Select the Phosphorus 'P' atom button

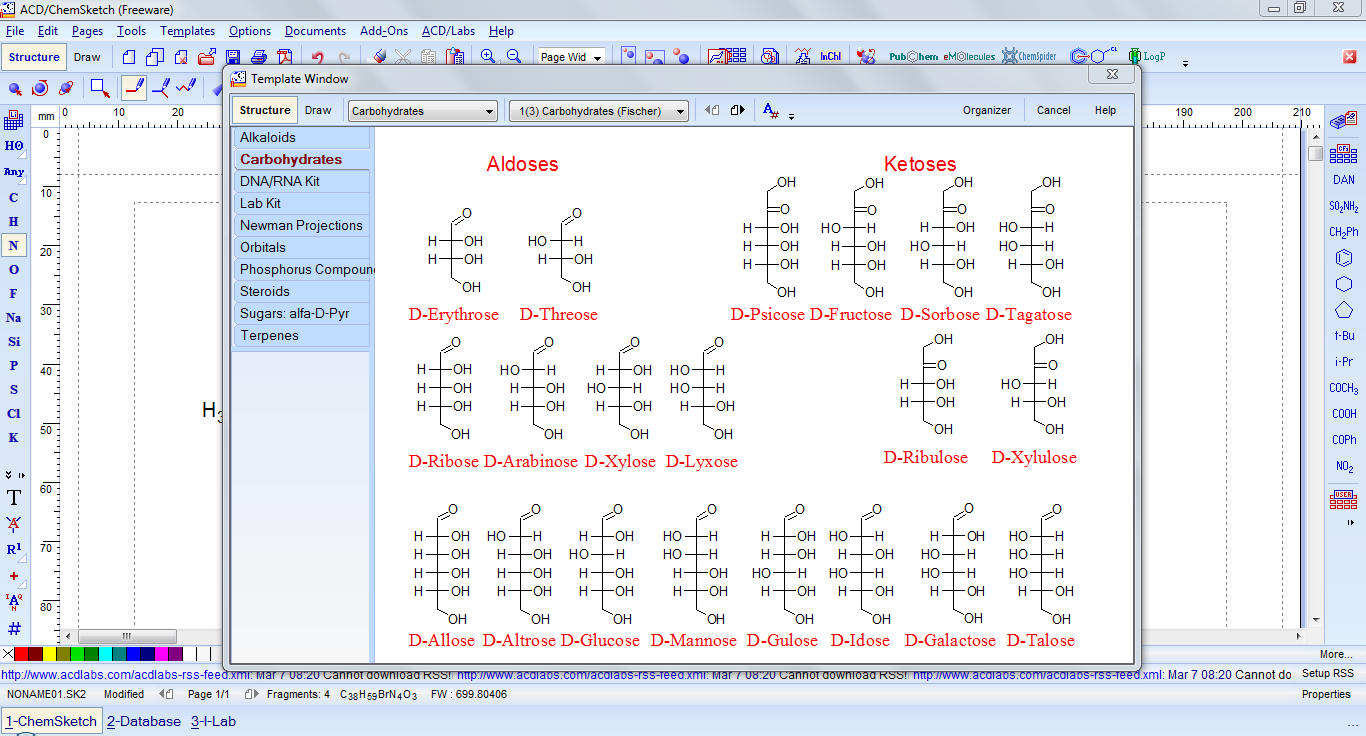[14, 365]
